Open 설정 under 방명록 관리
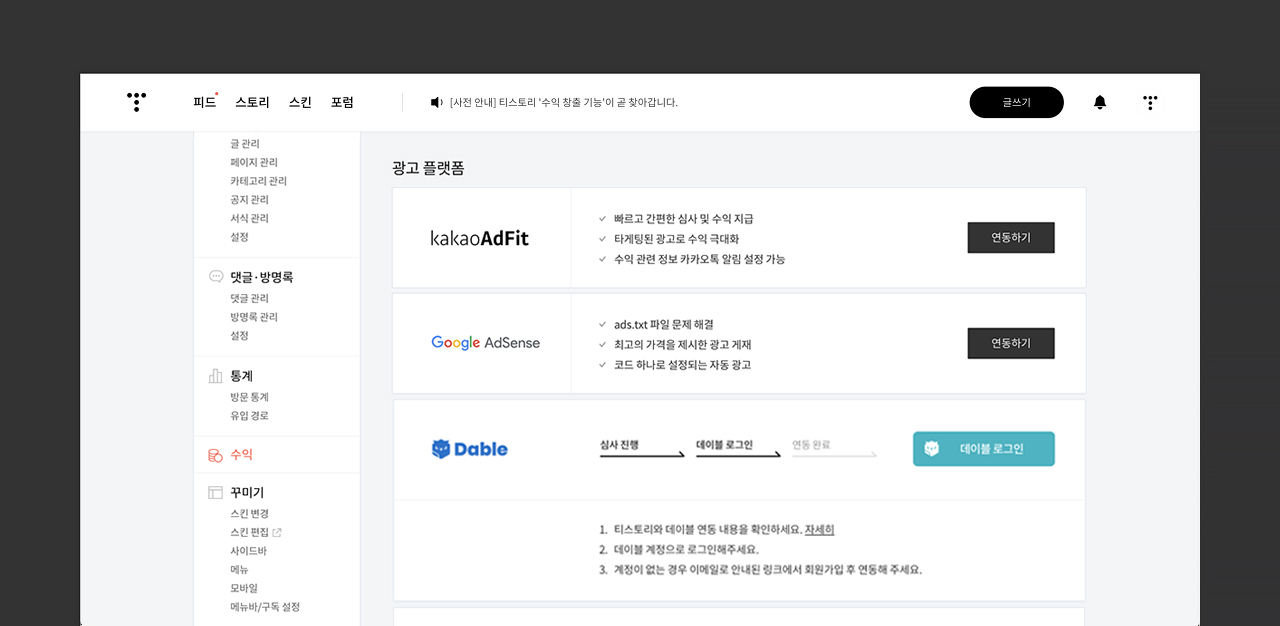 pos(239,336)
